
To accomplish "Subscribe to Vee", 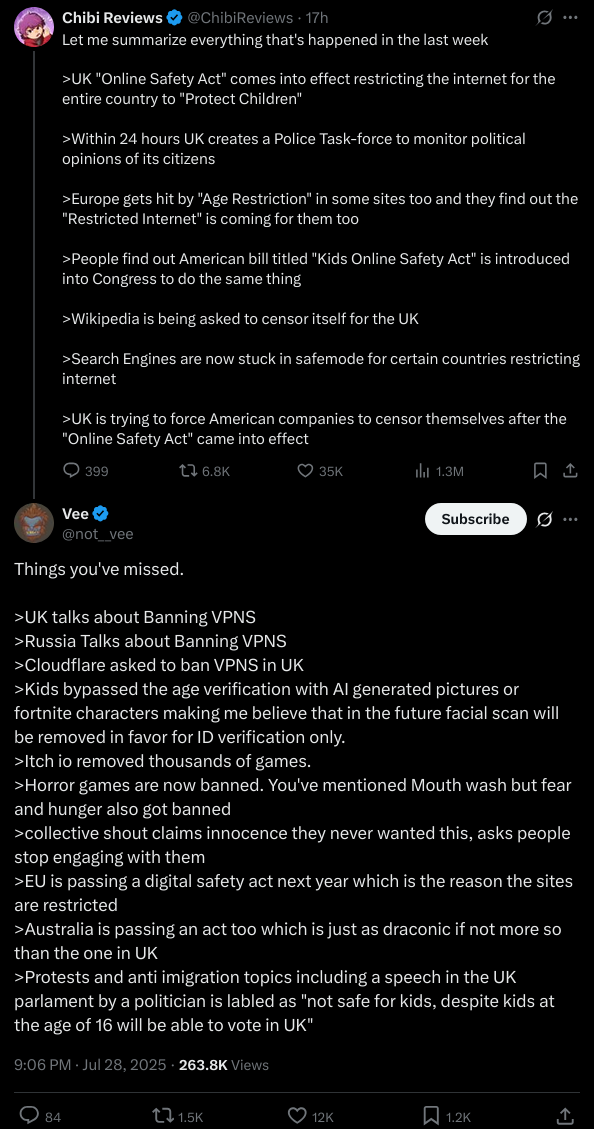I will [x=475, y=519].
